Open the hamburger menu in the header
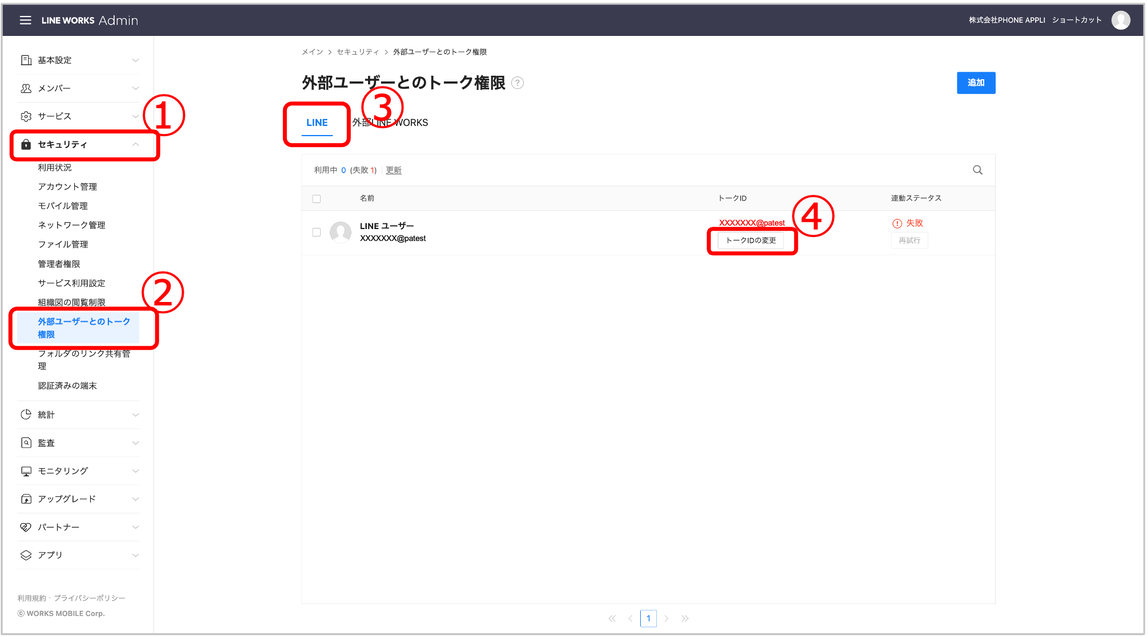 25,21
